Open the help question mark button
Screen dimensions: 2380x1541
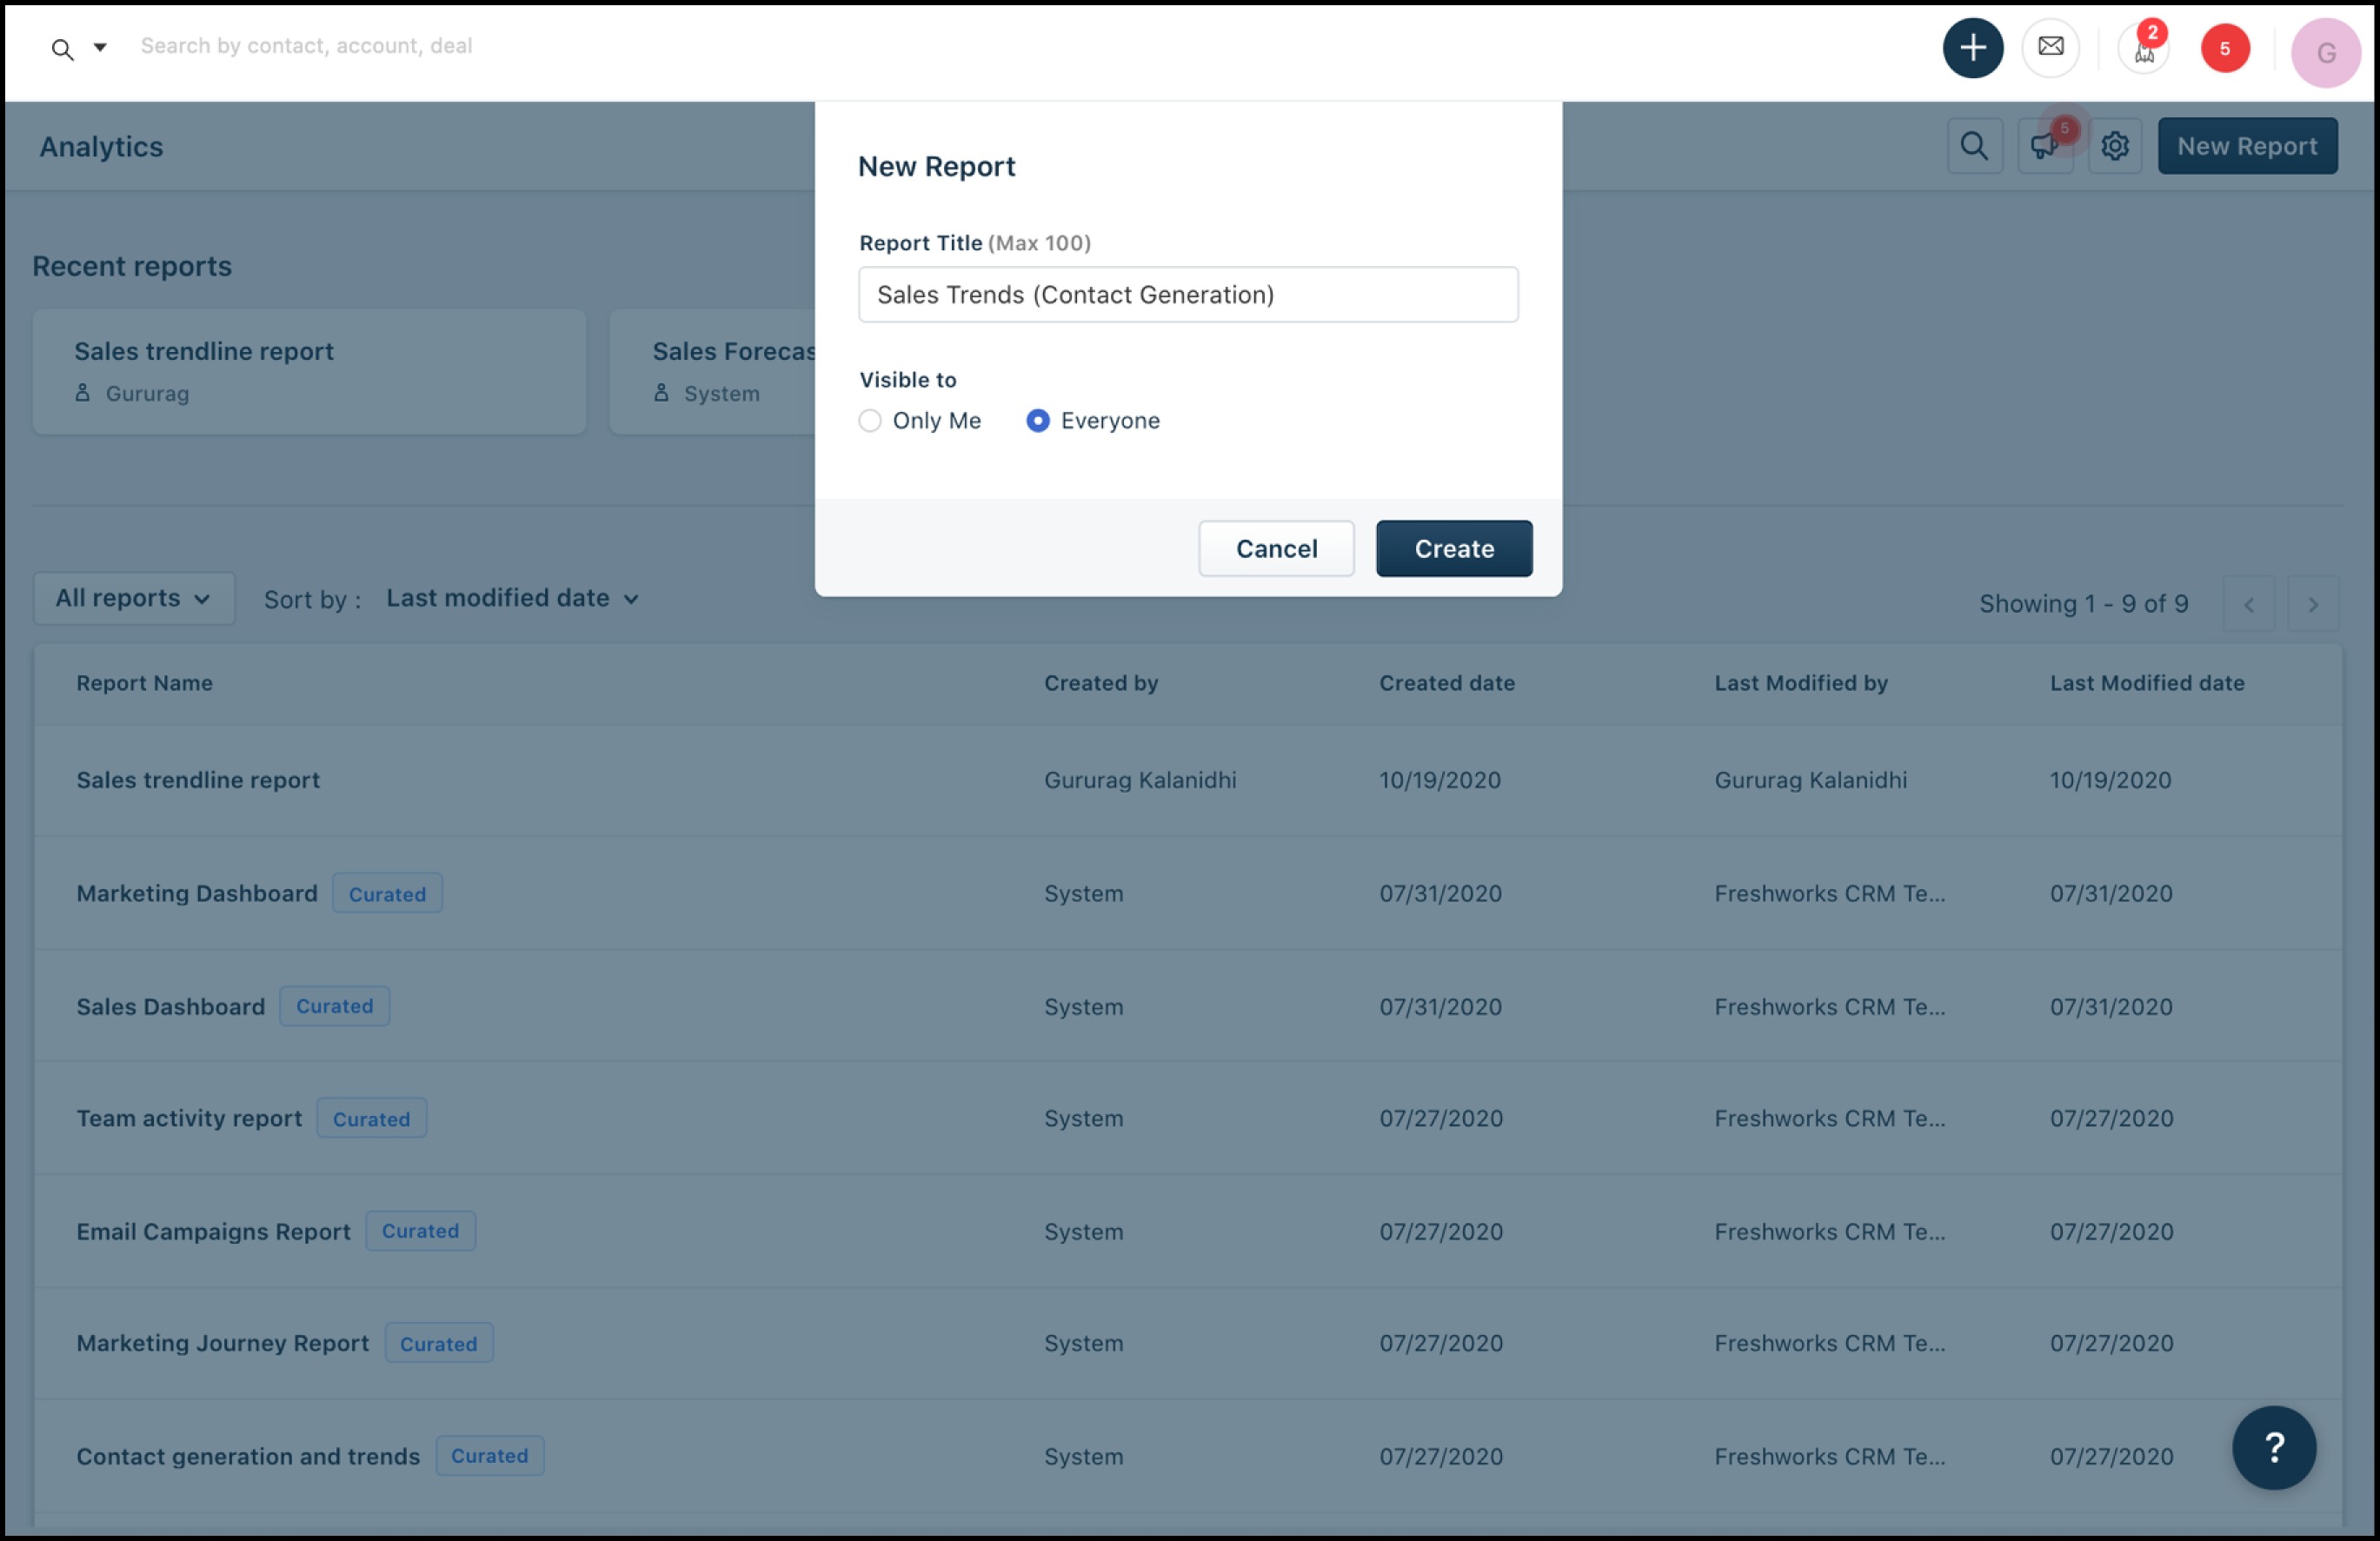2273,1447
